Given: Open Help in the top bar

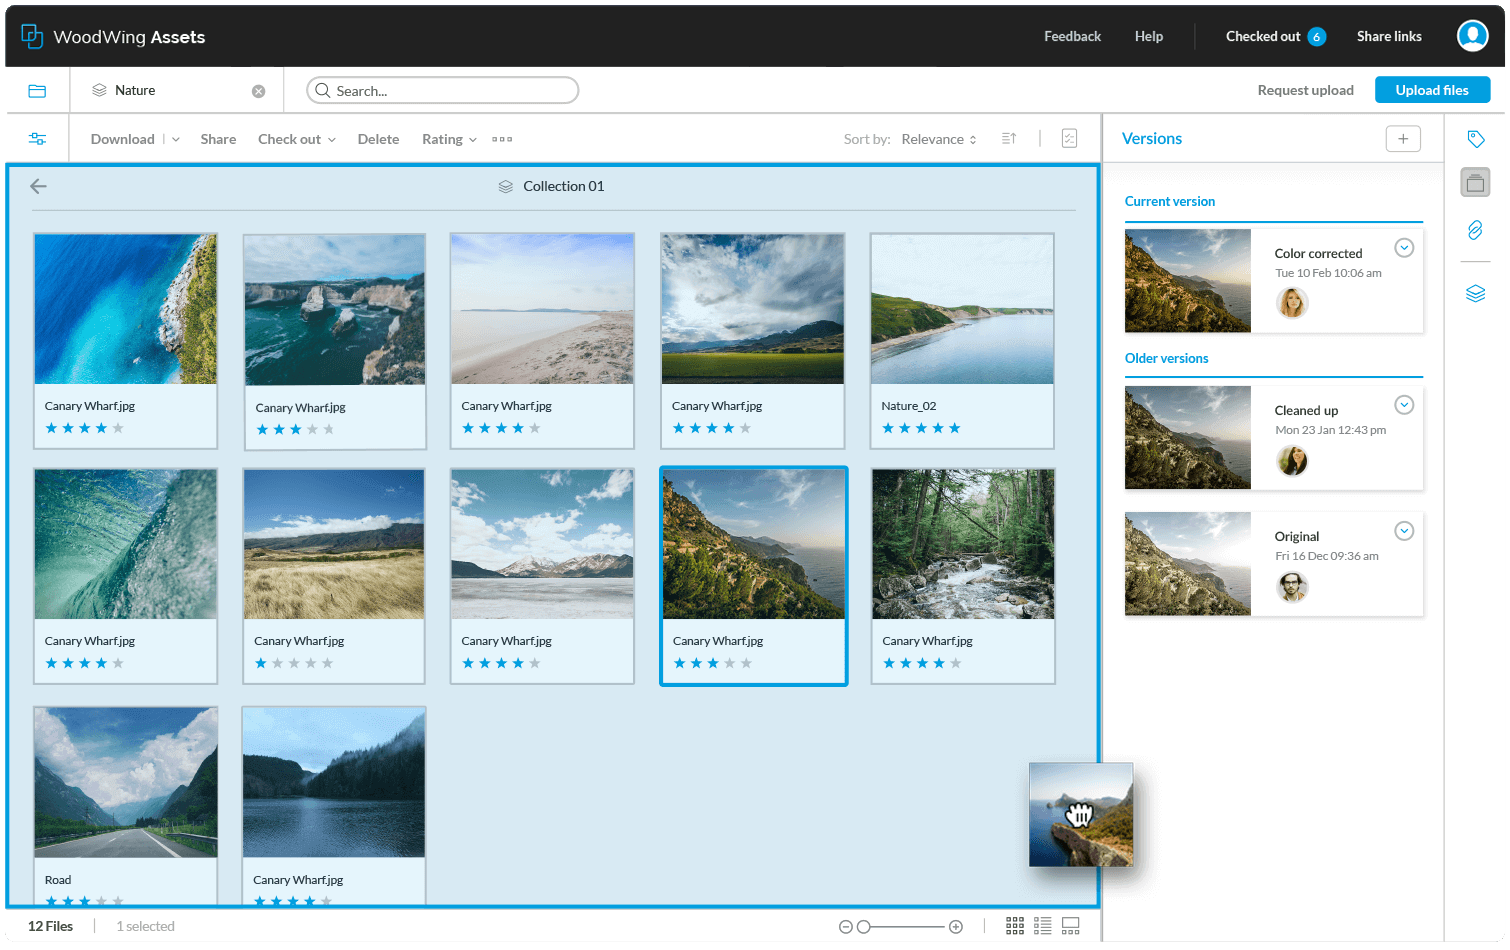Looking at the screenshot, I should (x=1148, y=36).
